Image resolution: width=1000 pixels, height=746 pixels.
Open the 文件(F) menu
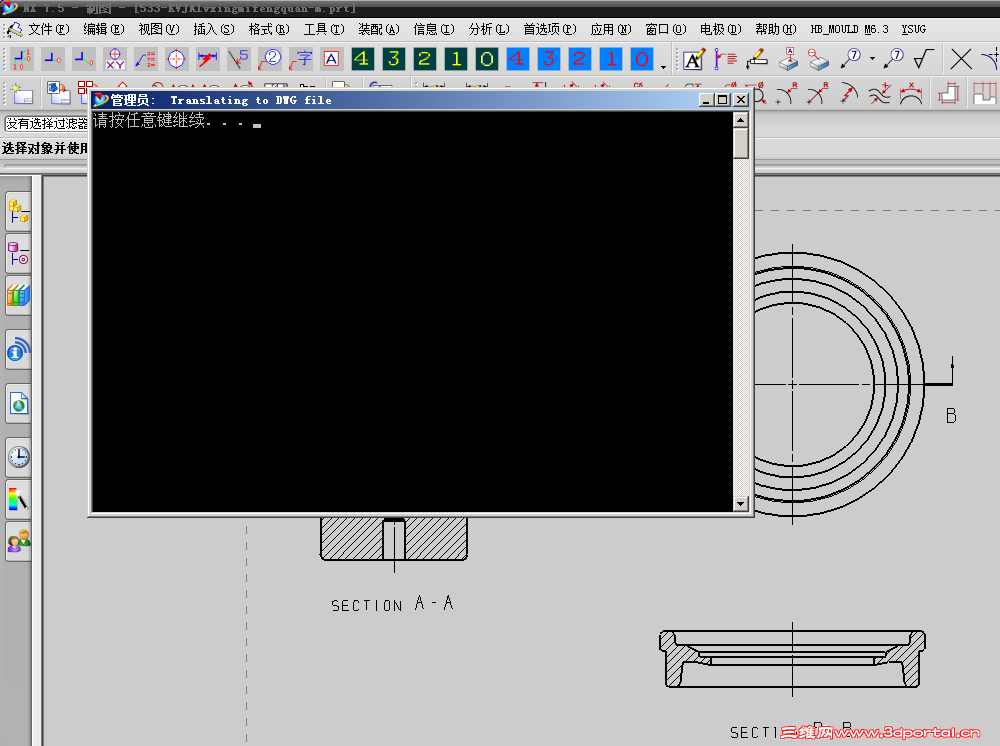click(49, 29)
